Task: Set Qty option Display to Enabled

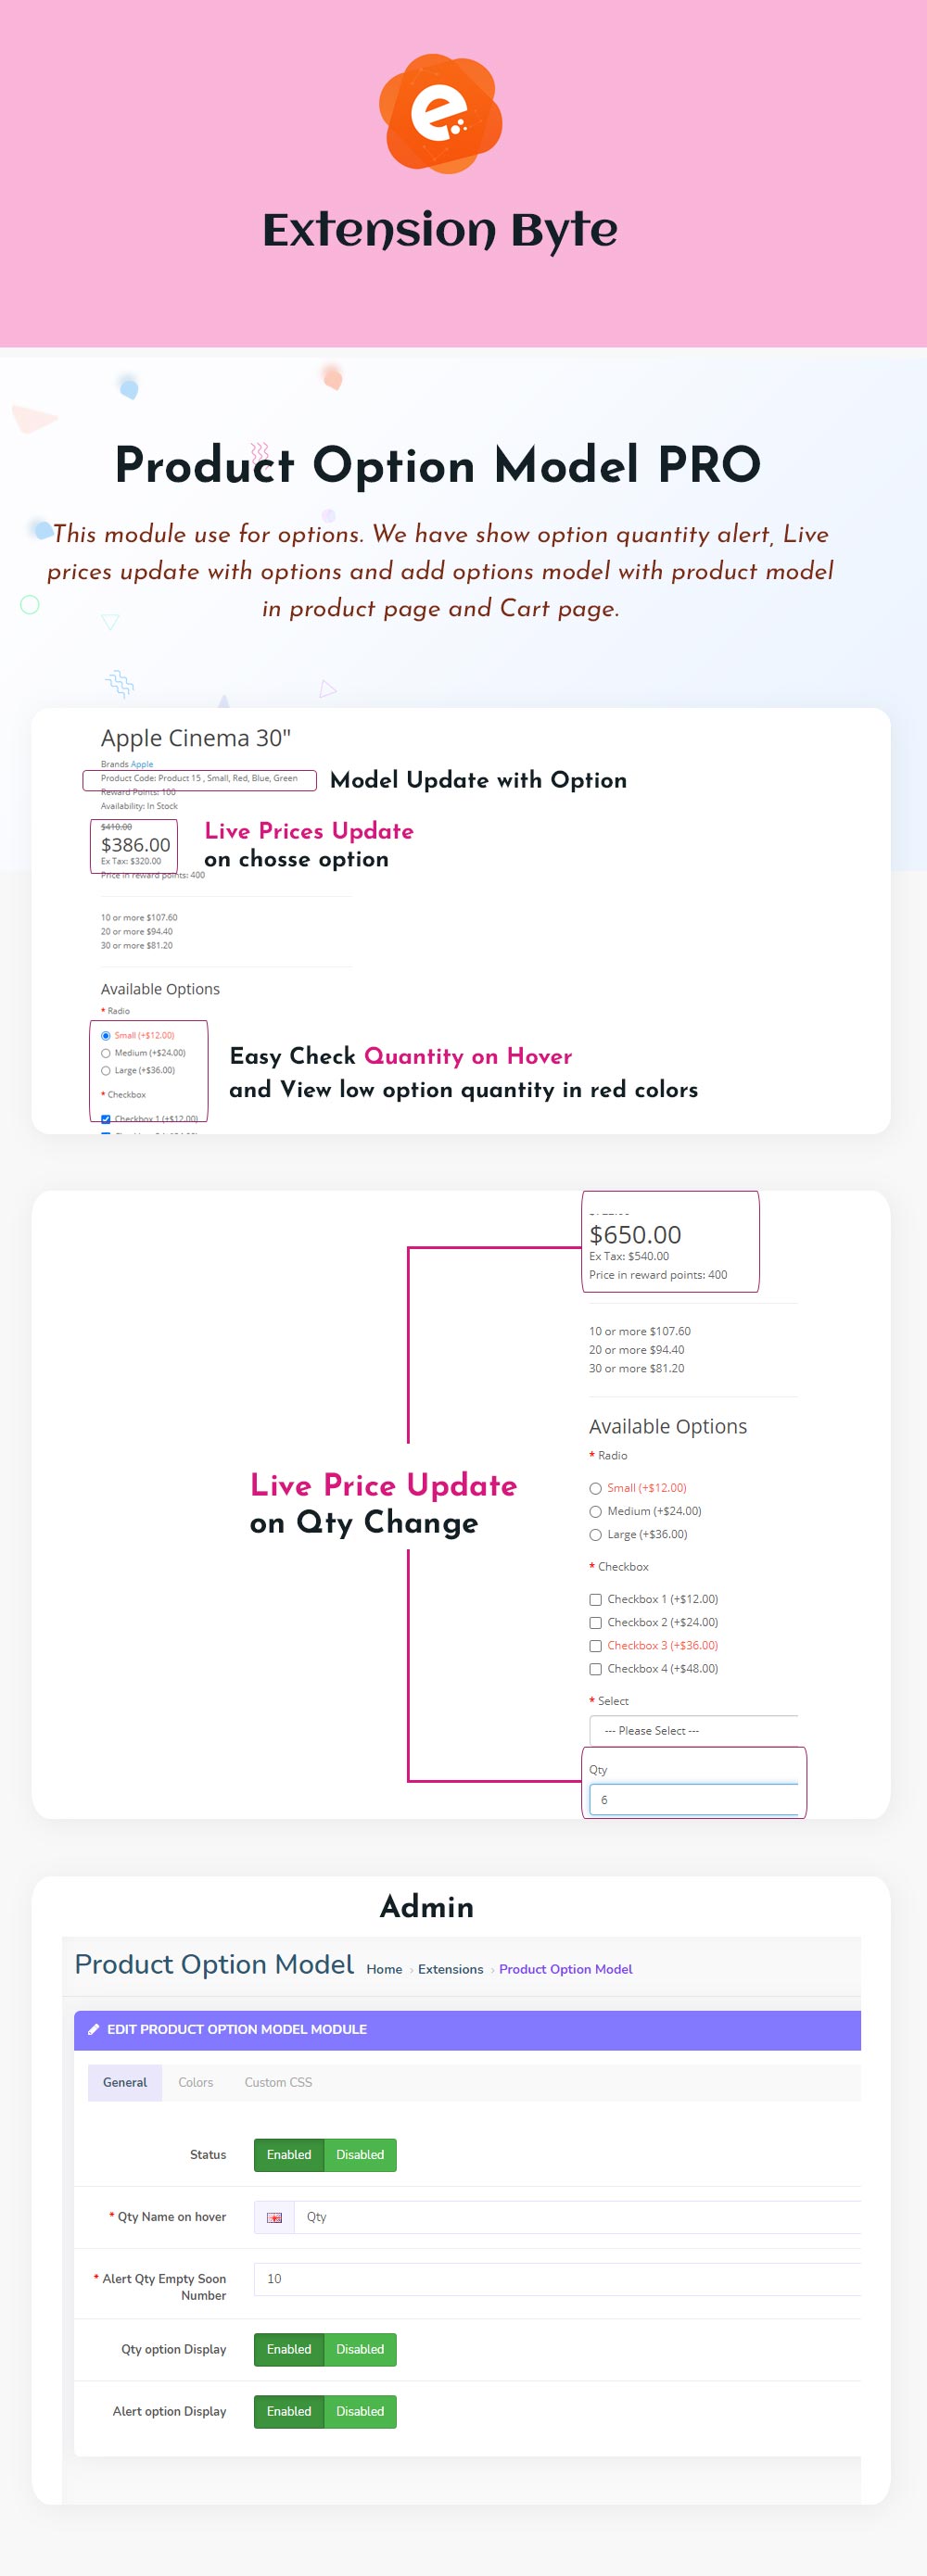Action: (289, 2349)
